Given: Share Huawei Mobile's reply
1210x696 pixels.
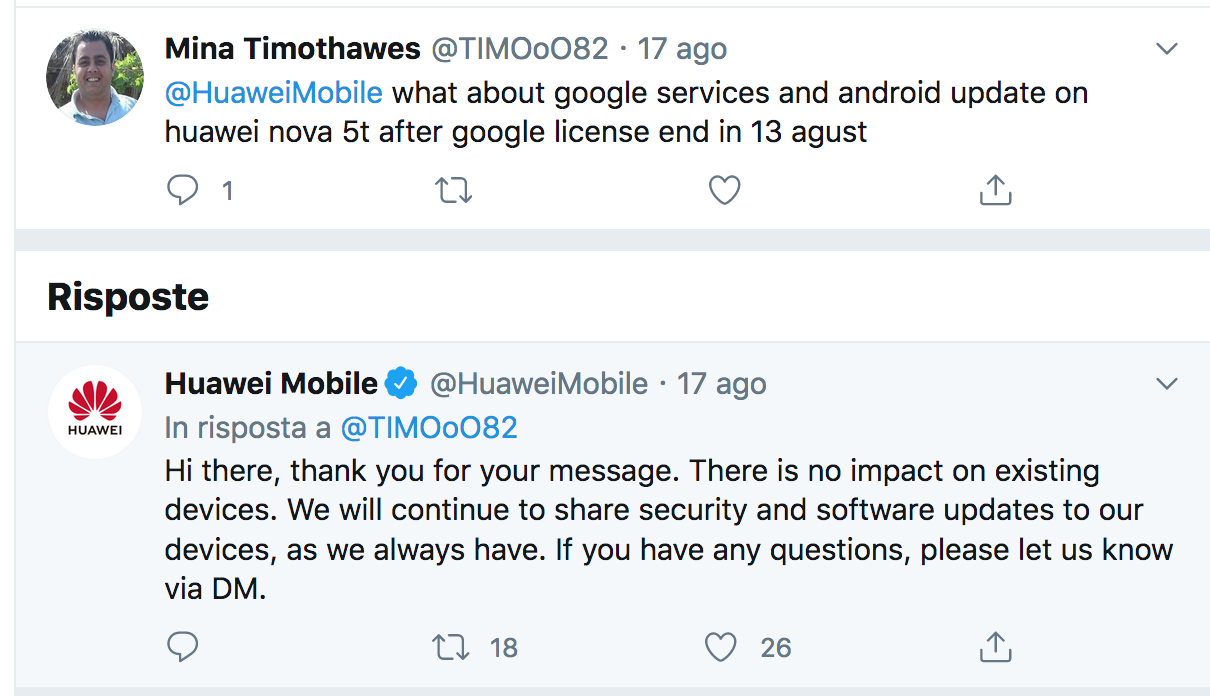Looking at the screenshot, I should click(995, 647).
